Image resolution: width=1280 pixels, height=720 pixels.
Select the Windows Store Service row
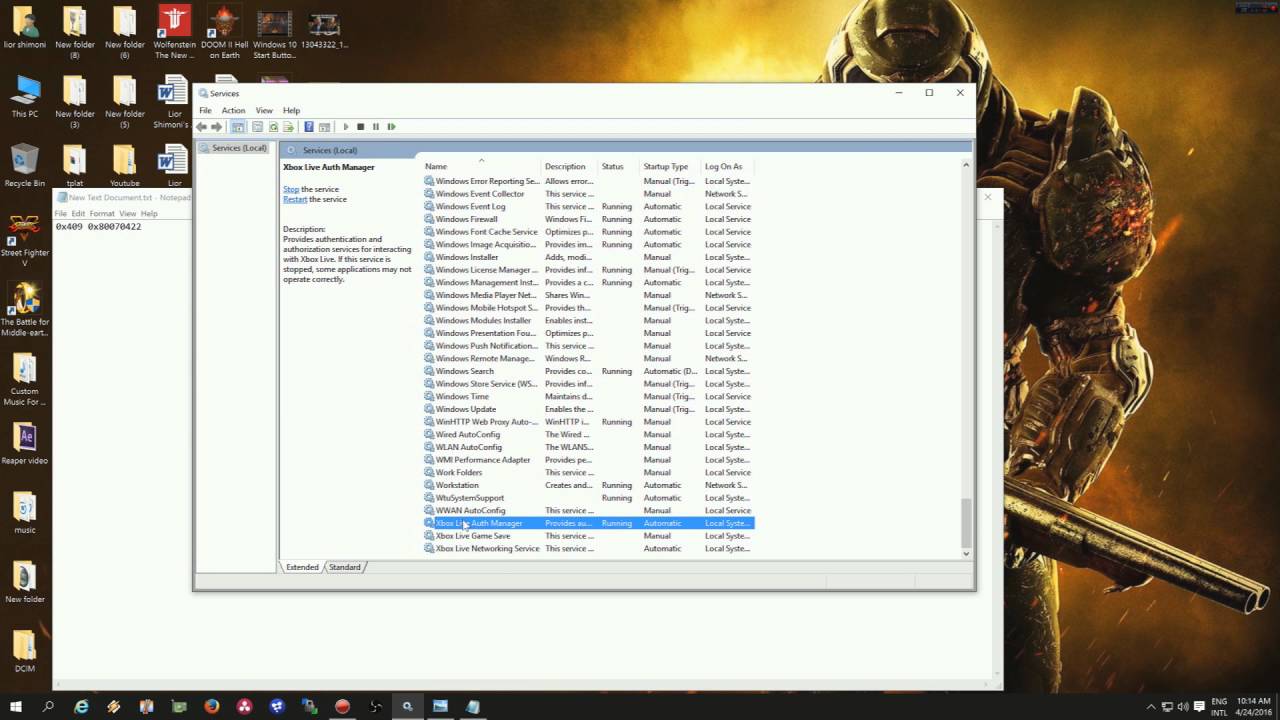tap(588, 384)
